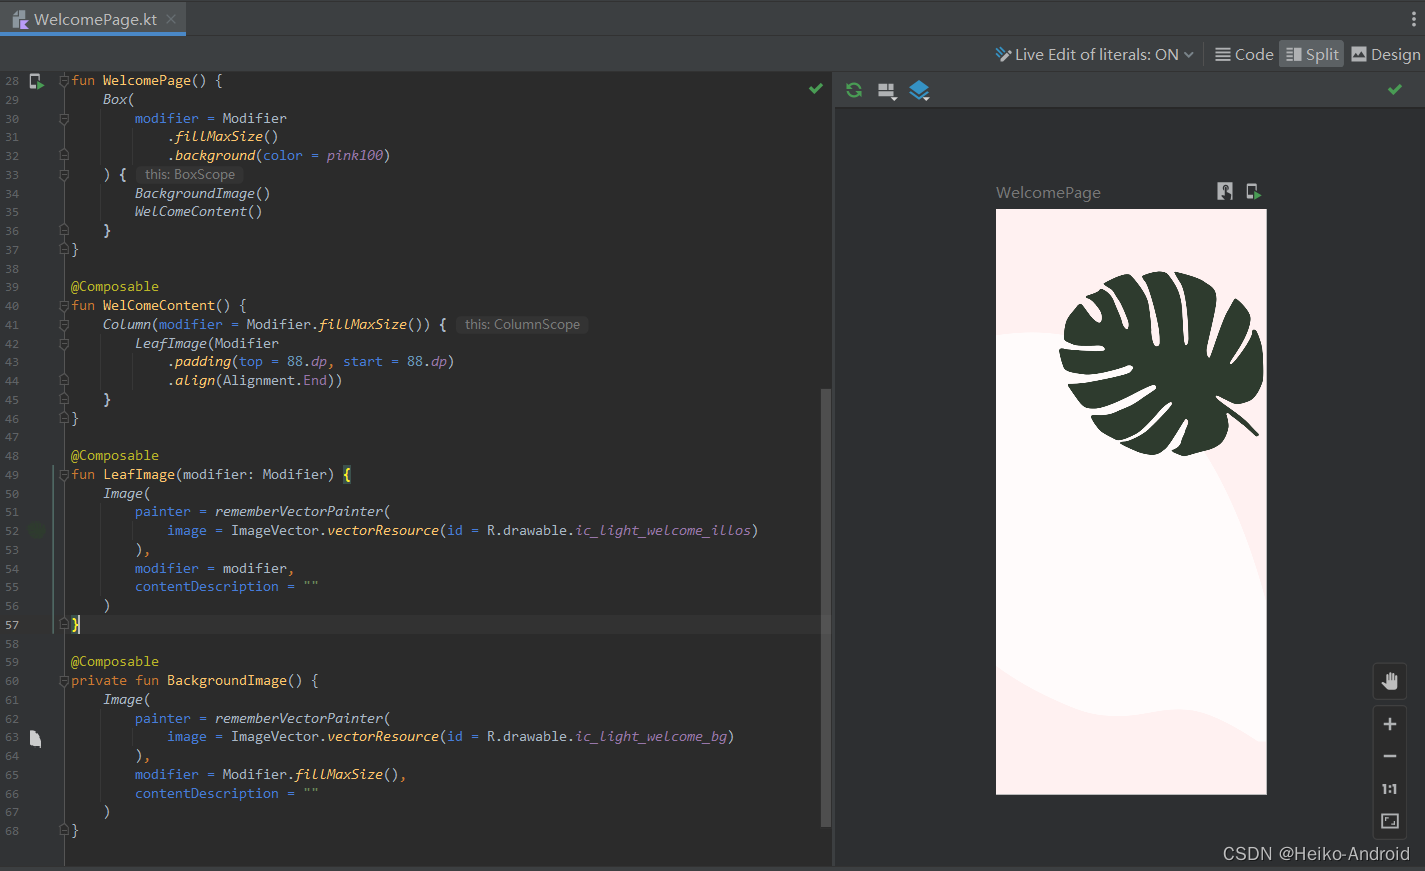Click the refresh preview icon
This screenshot has height=871, width=1425.
tap(854, 90)
